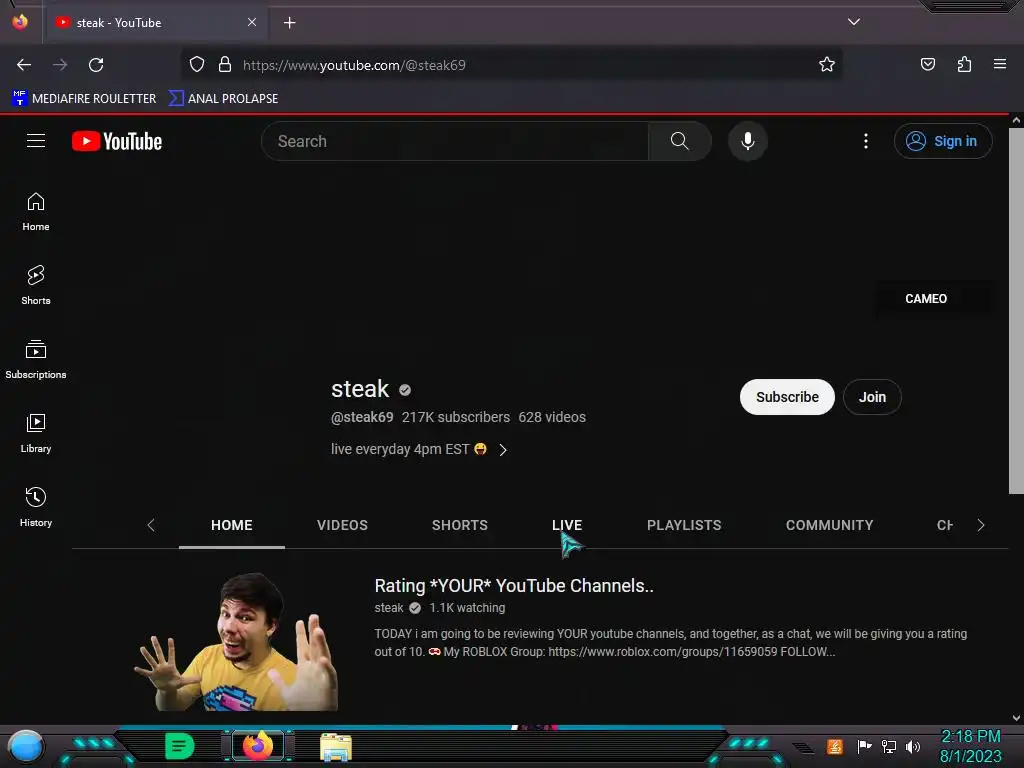Open Rating *YOUR* YouTube Channels.. video title
1024x768 pixels.
(514, 586)
